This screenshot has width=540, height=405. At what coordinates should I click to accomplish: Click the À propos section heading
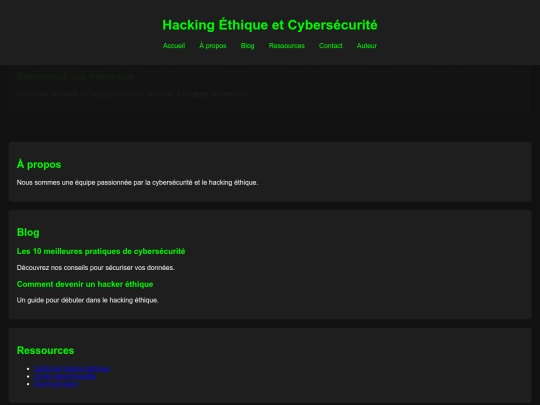pos(39,164)
